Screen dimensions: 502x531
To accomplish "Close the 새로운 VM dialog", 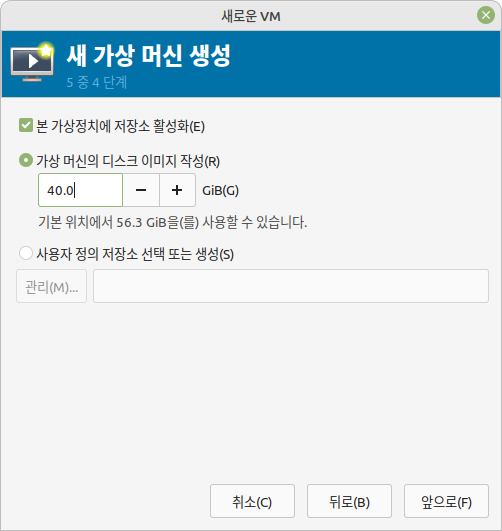I will click(486, 15).
